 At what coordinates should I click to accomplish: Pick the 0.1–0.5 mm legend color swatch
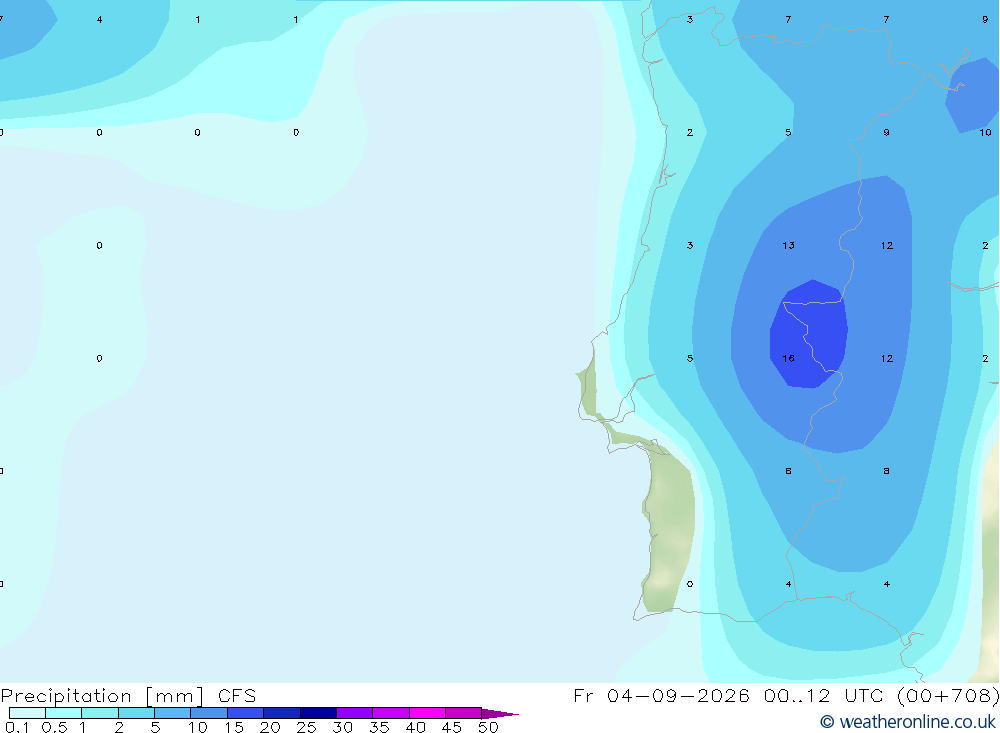(x=27, y=713)
